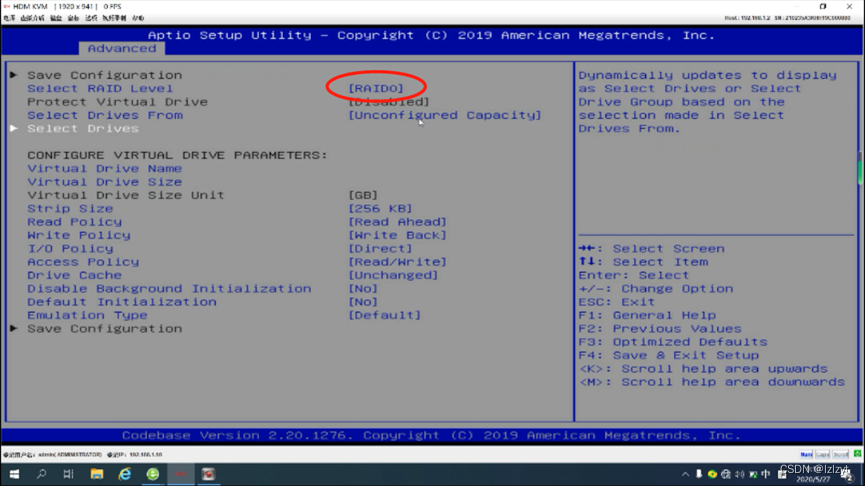Click the green status icon in KVM bar
Screen dimensions: 865x486
coord(857,454)
